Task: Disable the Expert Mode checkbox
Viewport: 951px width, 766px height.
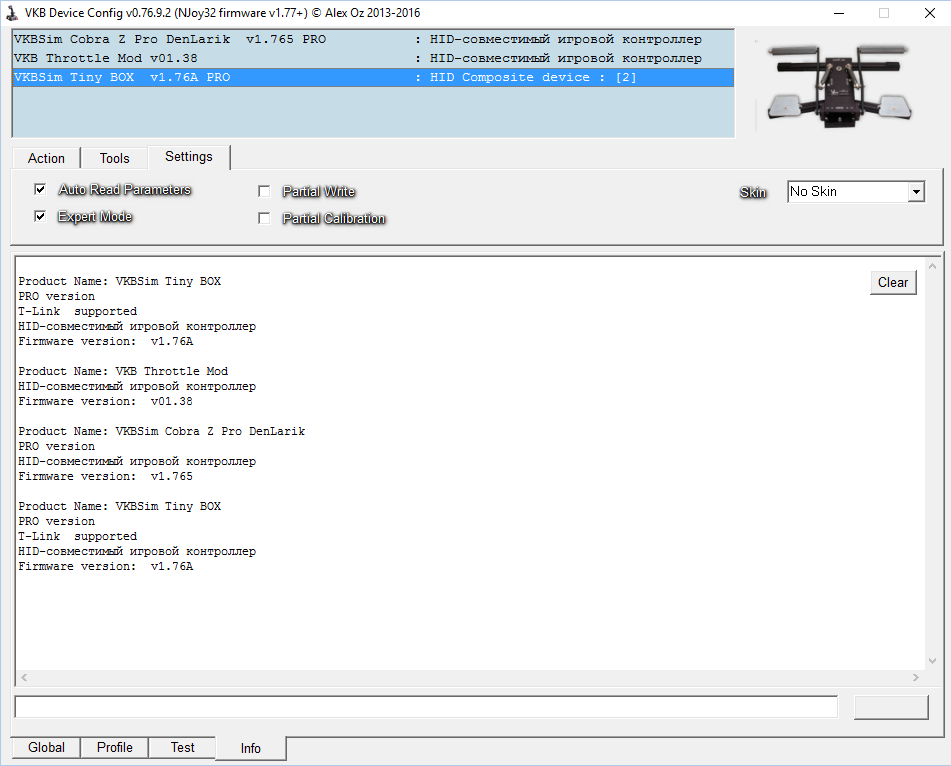Action: pyautogui.click(x=40, y=216)
